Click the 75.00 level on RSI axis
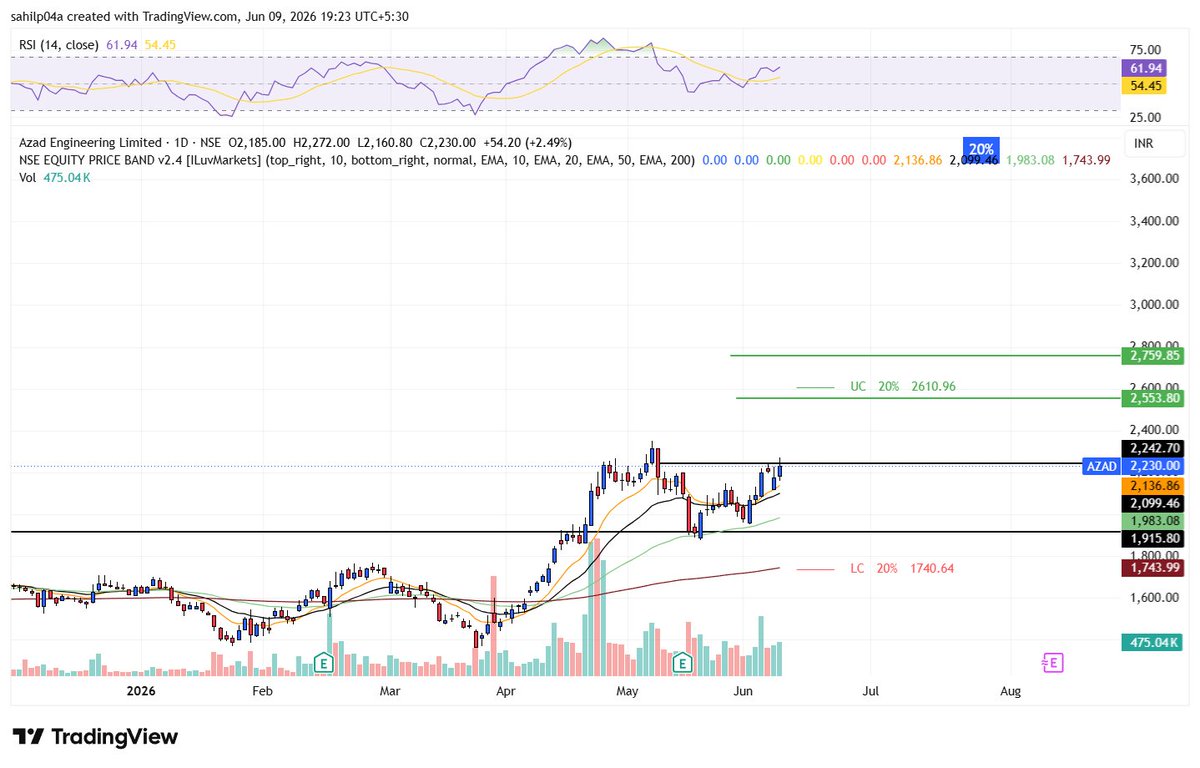1200x768 pixels. [x=1146, y=50]
